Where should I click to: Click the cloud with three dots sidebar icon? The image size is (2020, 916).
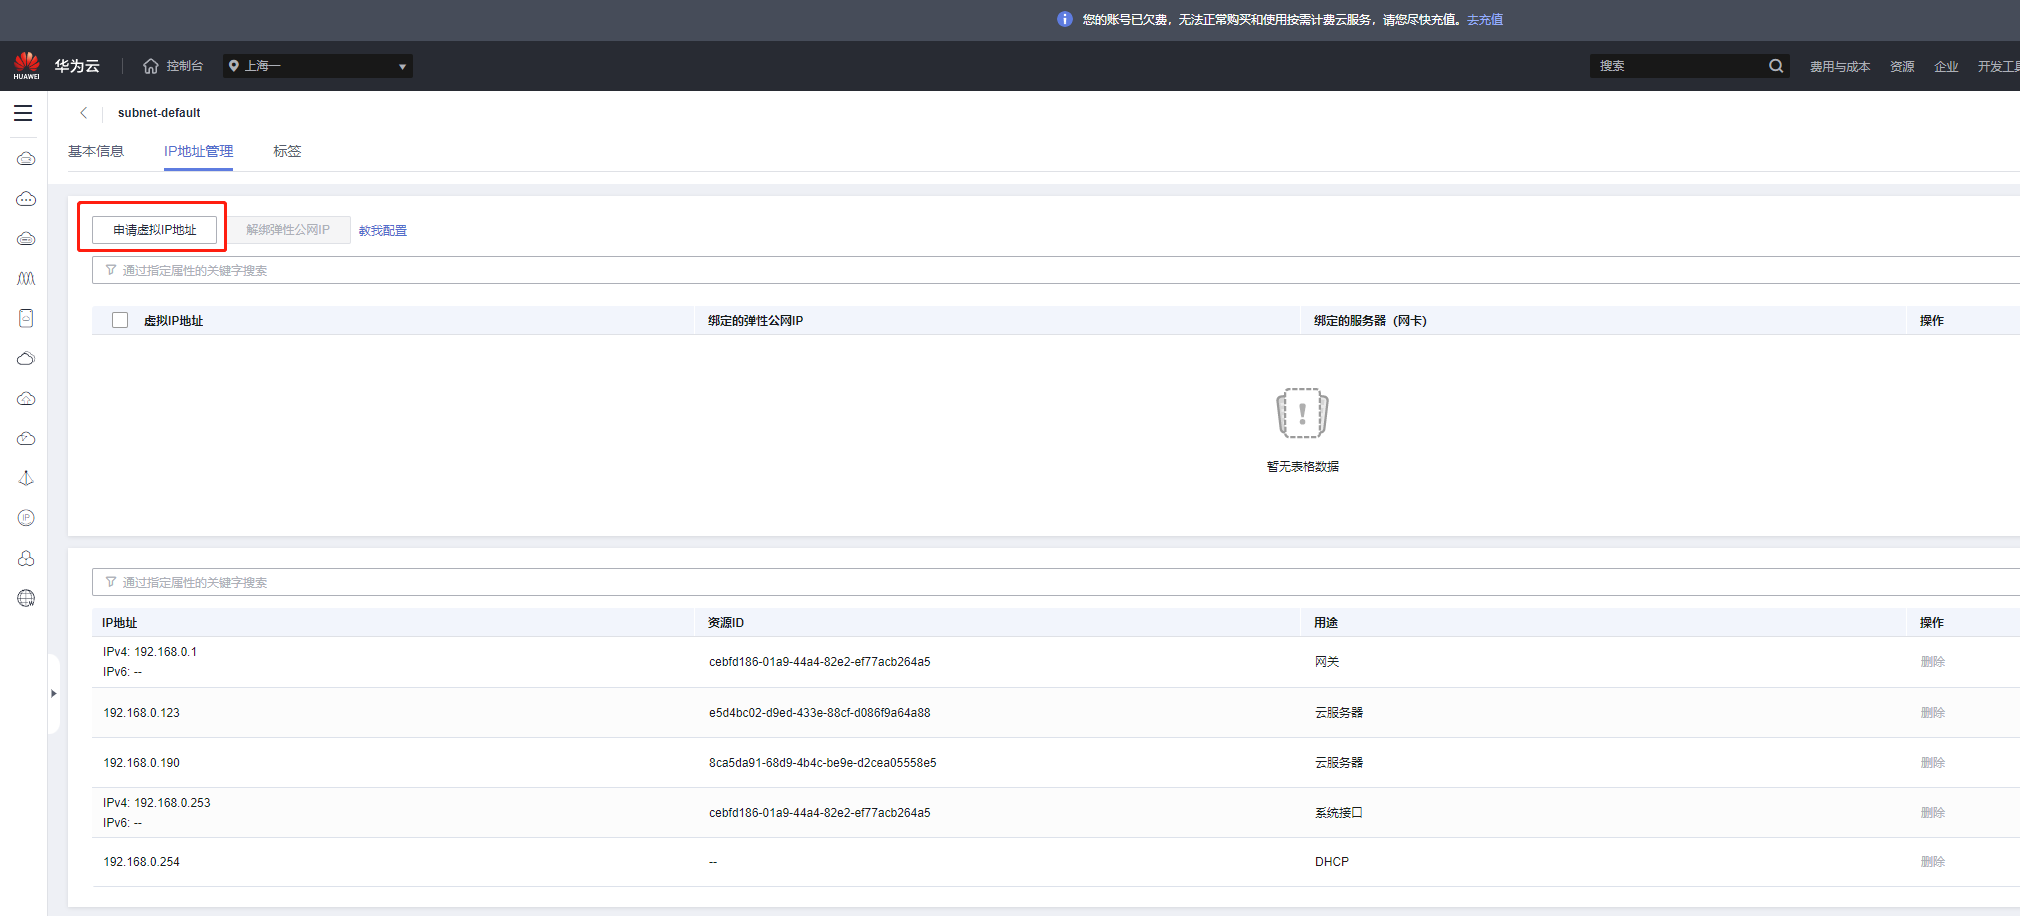pos(26,199)
